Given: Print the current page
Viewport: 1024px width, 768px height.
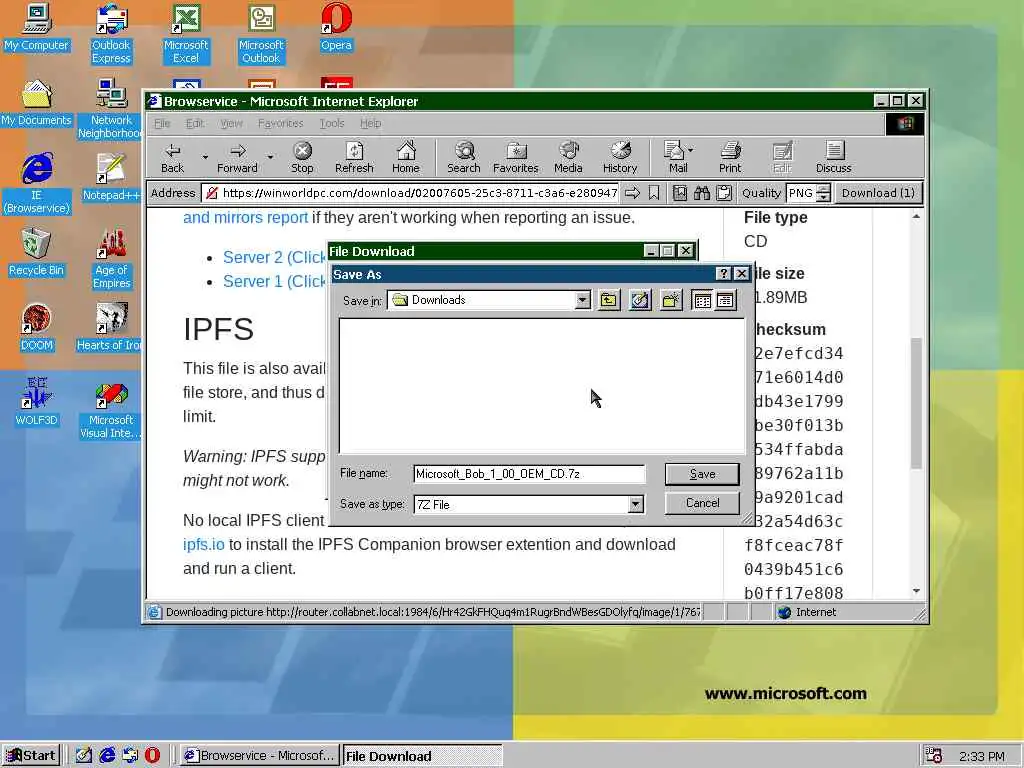Looking at the screenshot, I should (x=730, y=157).
